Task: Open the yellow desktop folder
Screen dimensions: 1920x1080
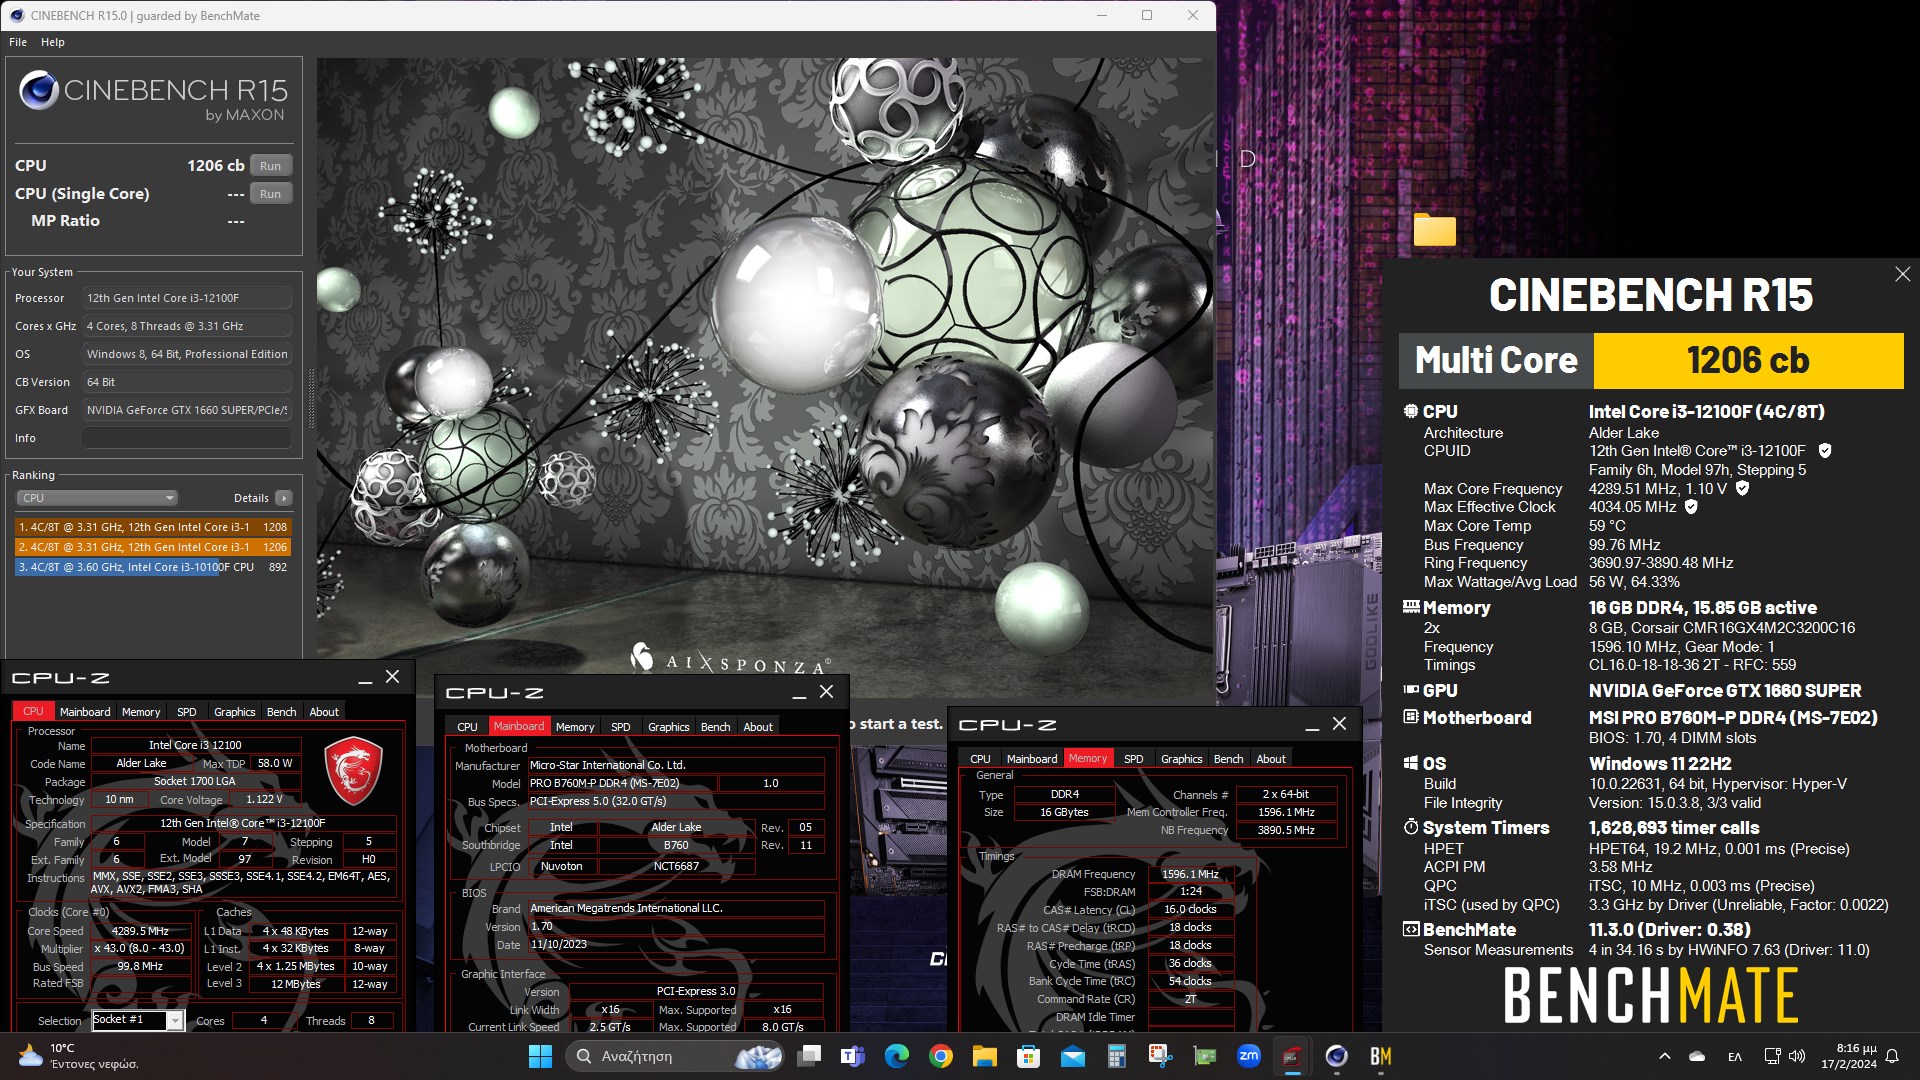Action: (x=1434, y=230)
